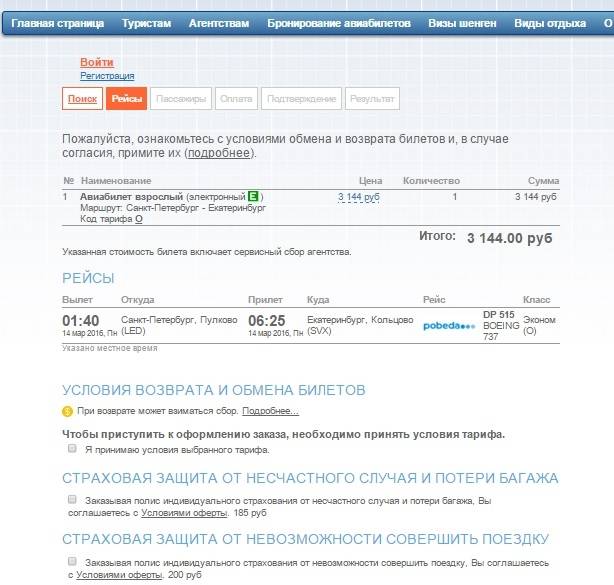
Task: Click the Регистрация link
Action: (x=107, y=76)
